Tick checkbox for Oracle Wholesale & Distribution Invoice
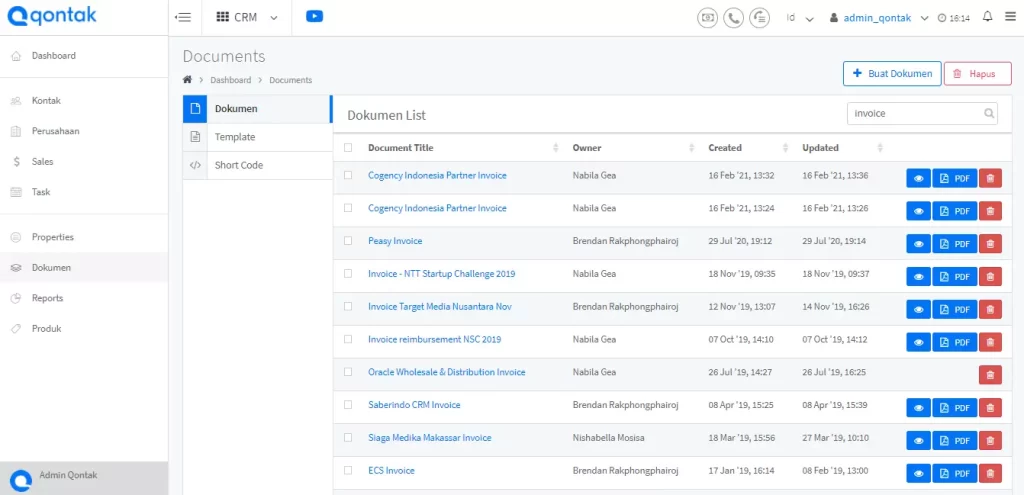 pyautogui.click(x=348, y=372)
